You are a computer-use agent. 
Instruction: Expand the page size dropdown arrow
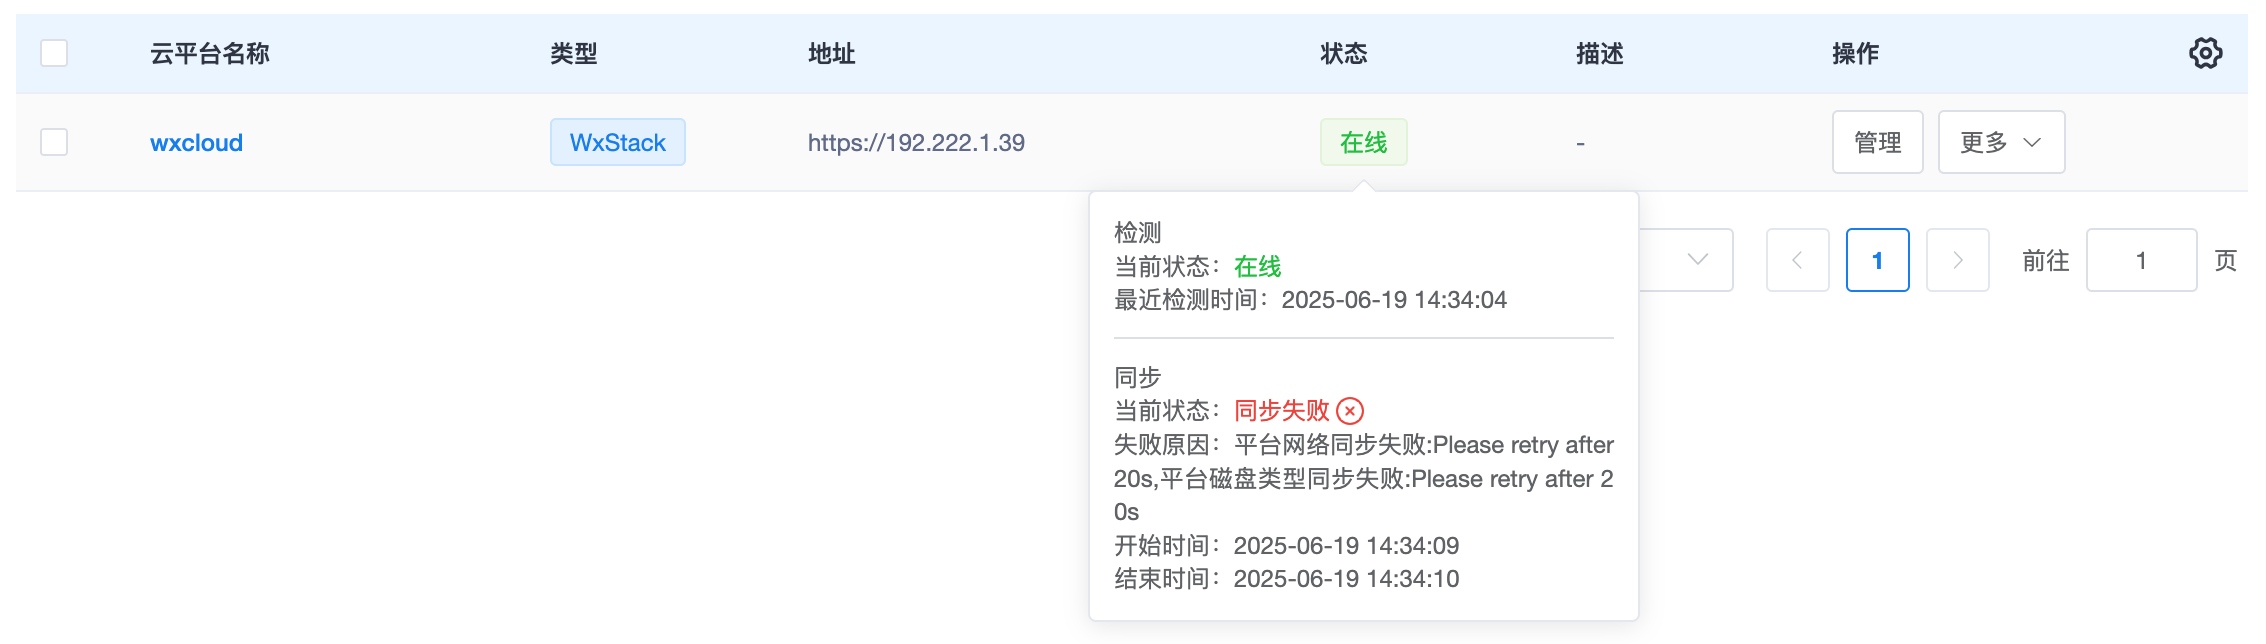click(1697, 260)
